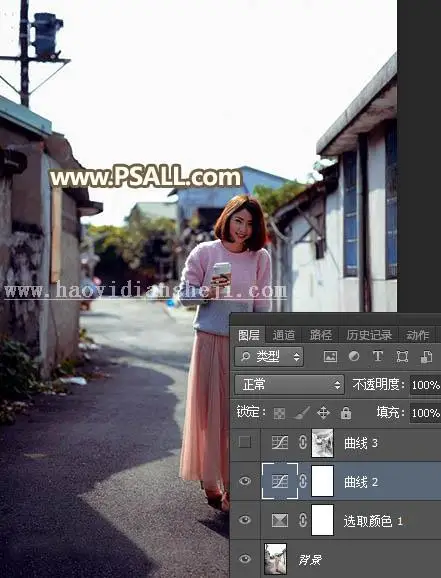441x578 pixels.
Task: Click mask link chain icon of 曲线 2
Action: [x=302, y=481]
